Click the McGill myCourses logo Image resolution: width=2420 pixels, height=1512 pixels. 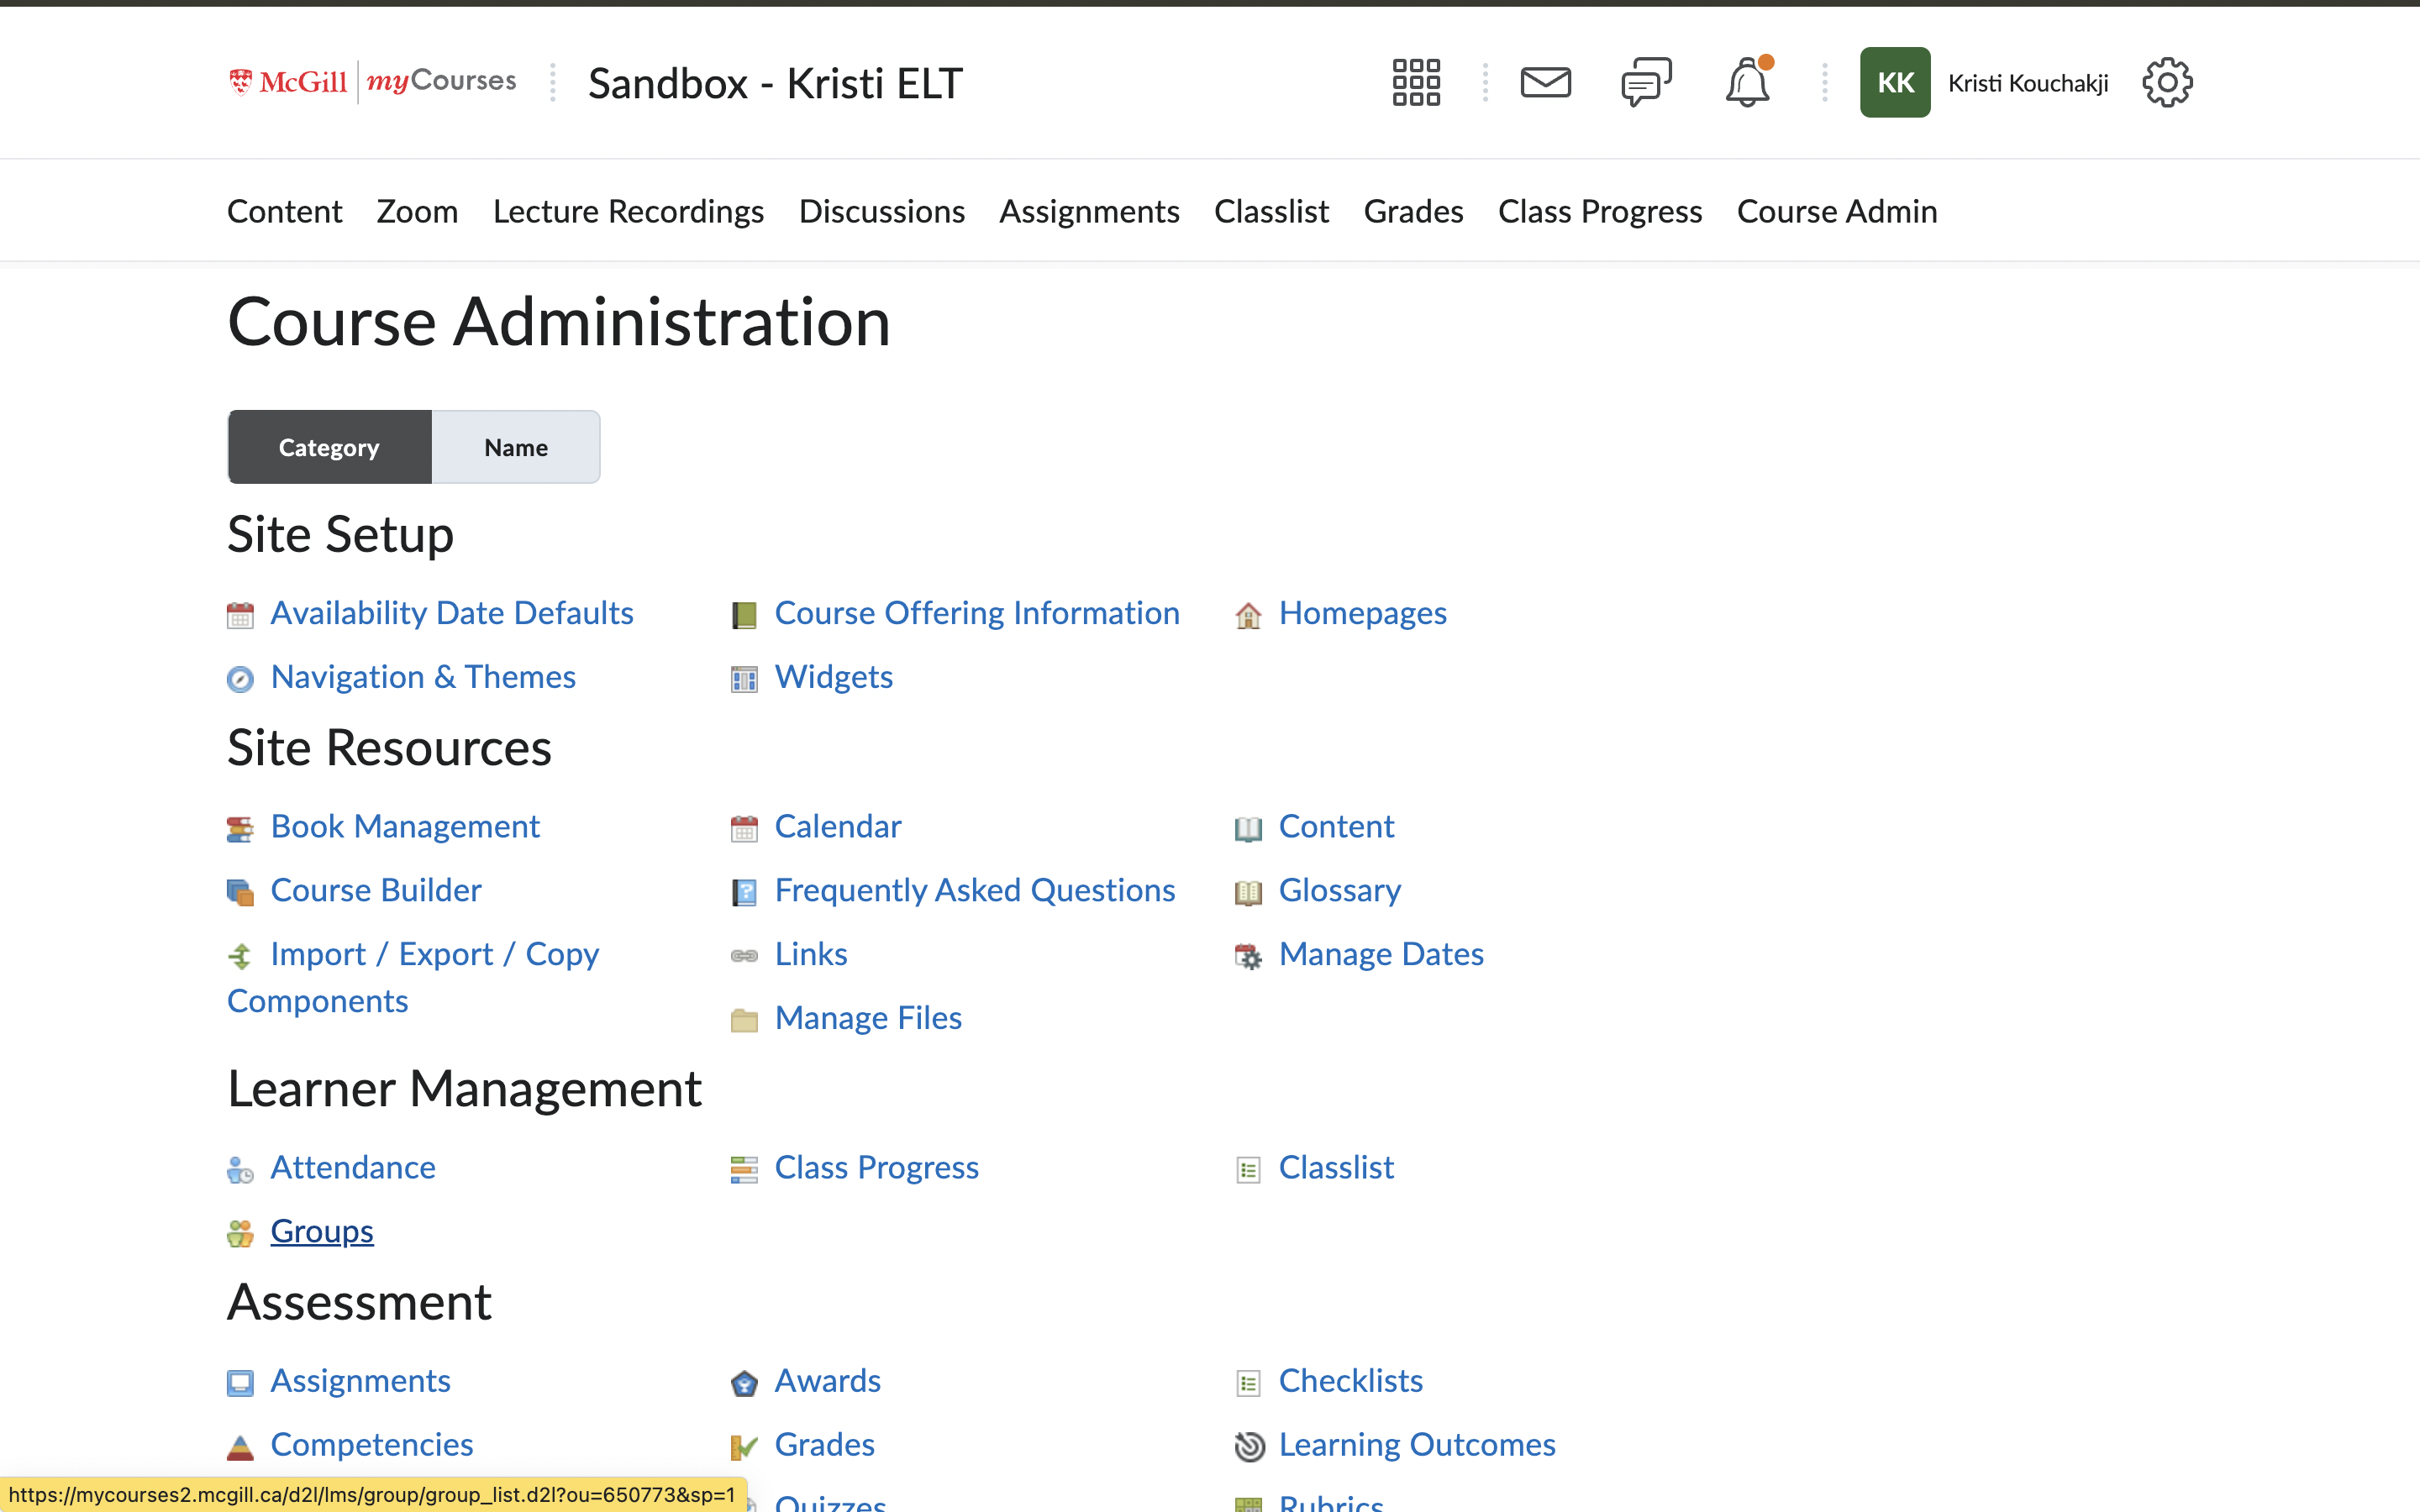(x=372, y=82)
